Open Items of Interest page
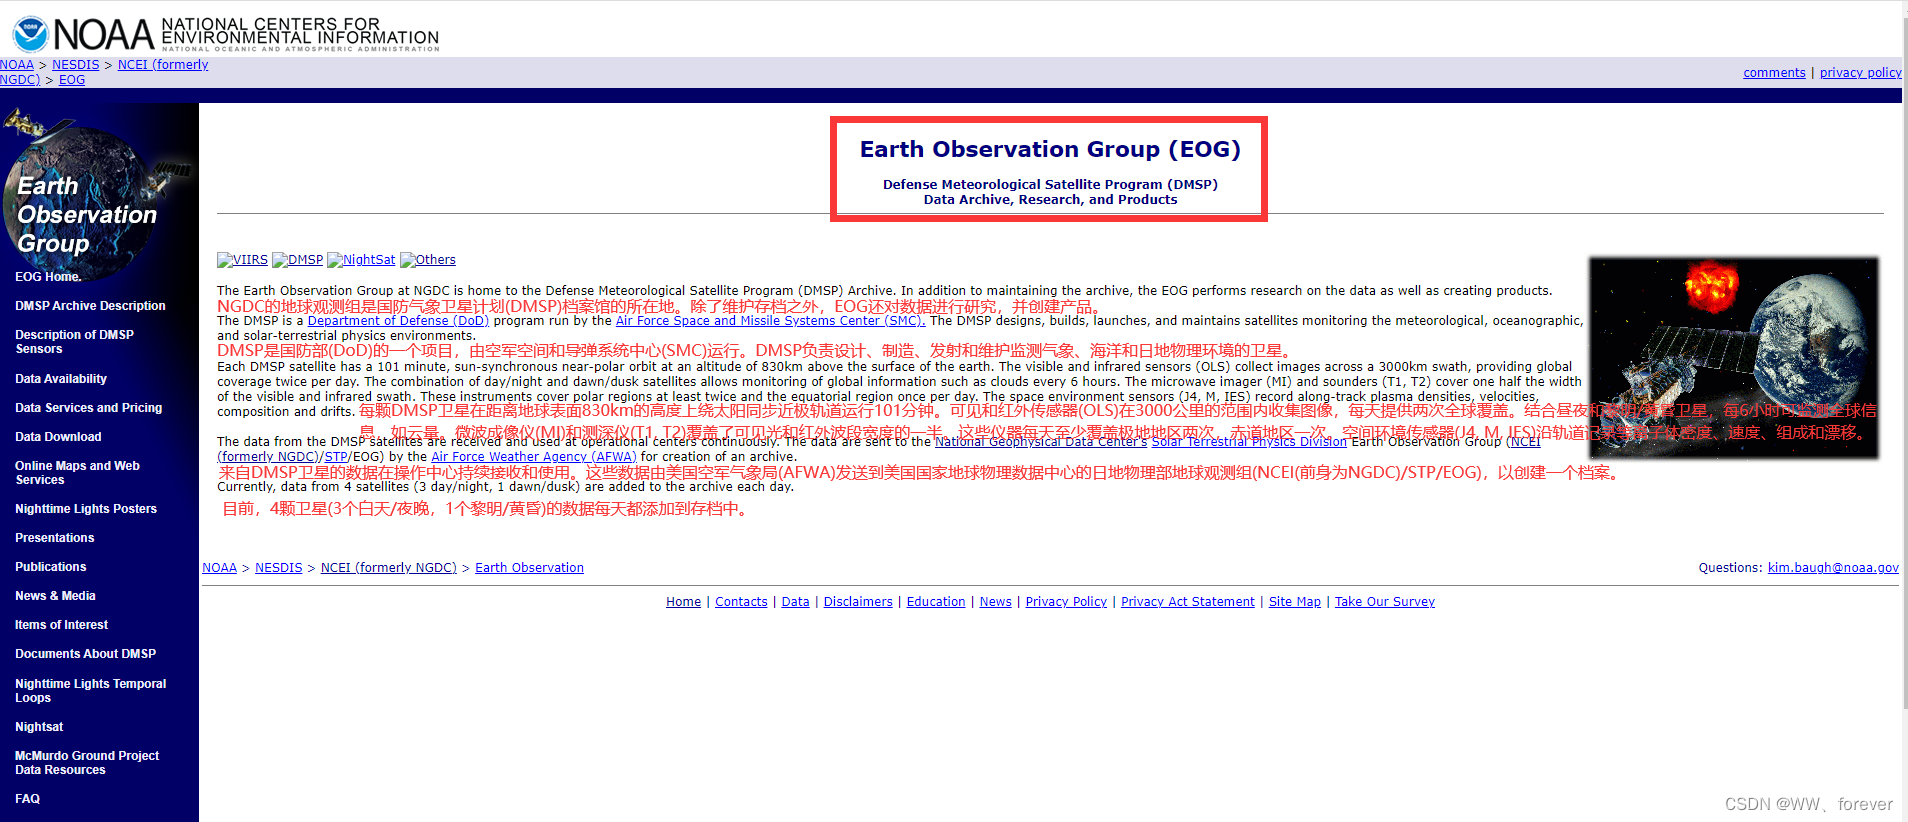Image resolution: width=1908 pixels, height=822 pixels. click(x=61, y=625)
